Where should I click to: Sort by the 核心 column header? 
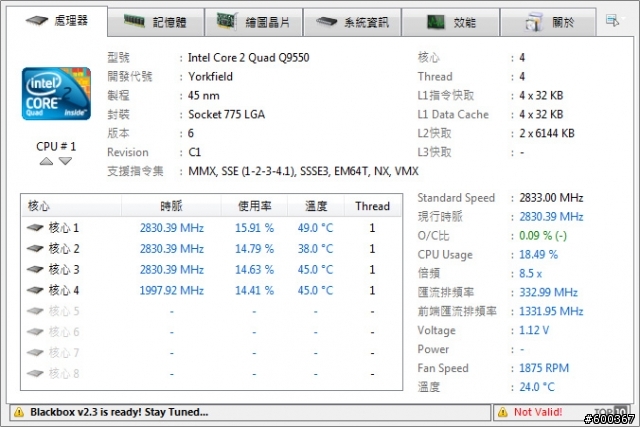click(x=71, y=206)
